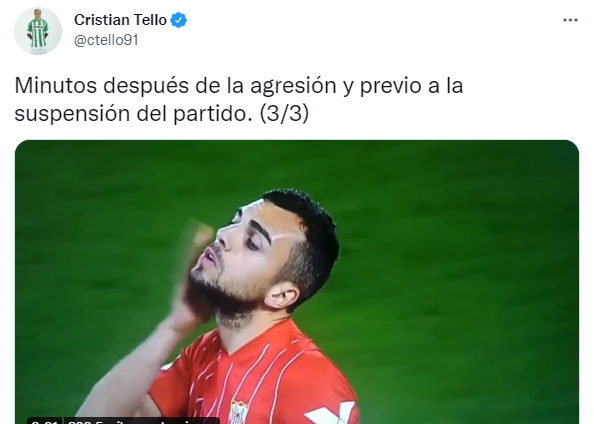Viewport: 594px width, 424px height.
Task: Click "Minutos después" at the tweet start
Action: (102, 86)
